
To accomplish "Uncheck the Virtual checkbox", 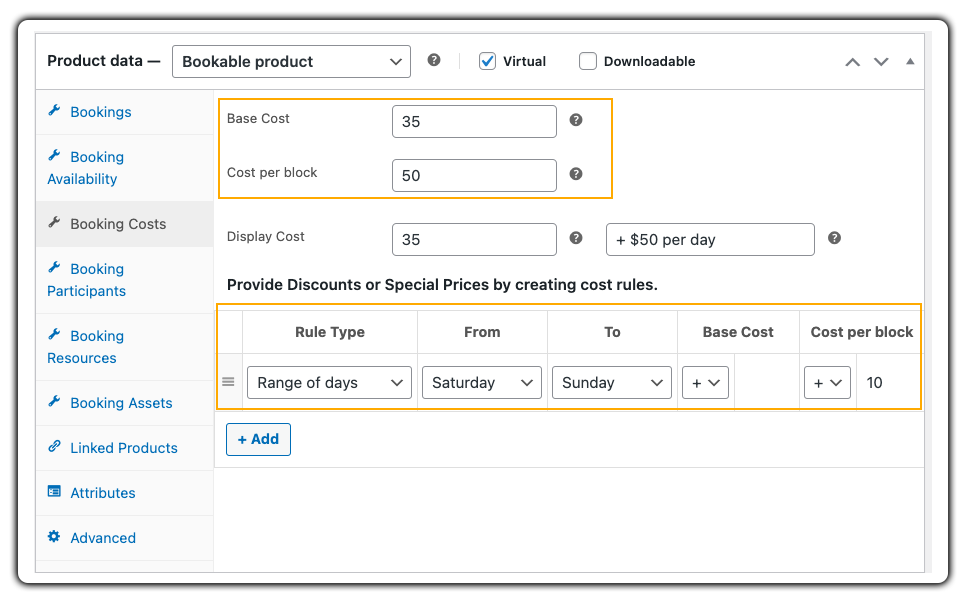I will (487, 62).
